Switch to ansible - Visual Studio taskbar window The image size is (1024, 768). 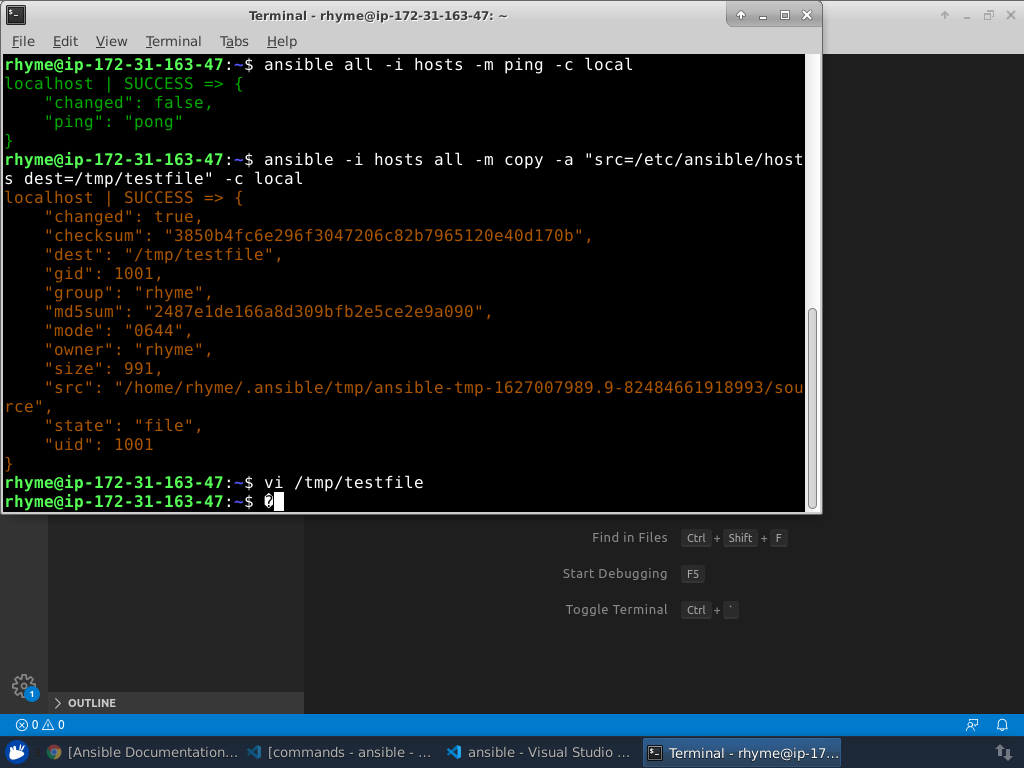click(539, 752)
